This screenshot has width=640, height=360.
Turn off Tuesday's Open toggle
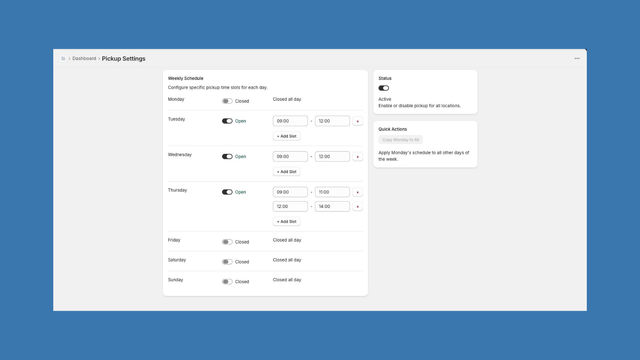coord(227,121)
